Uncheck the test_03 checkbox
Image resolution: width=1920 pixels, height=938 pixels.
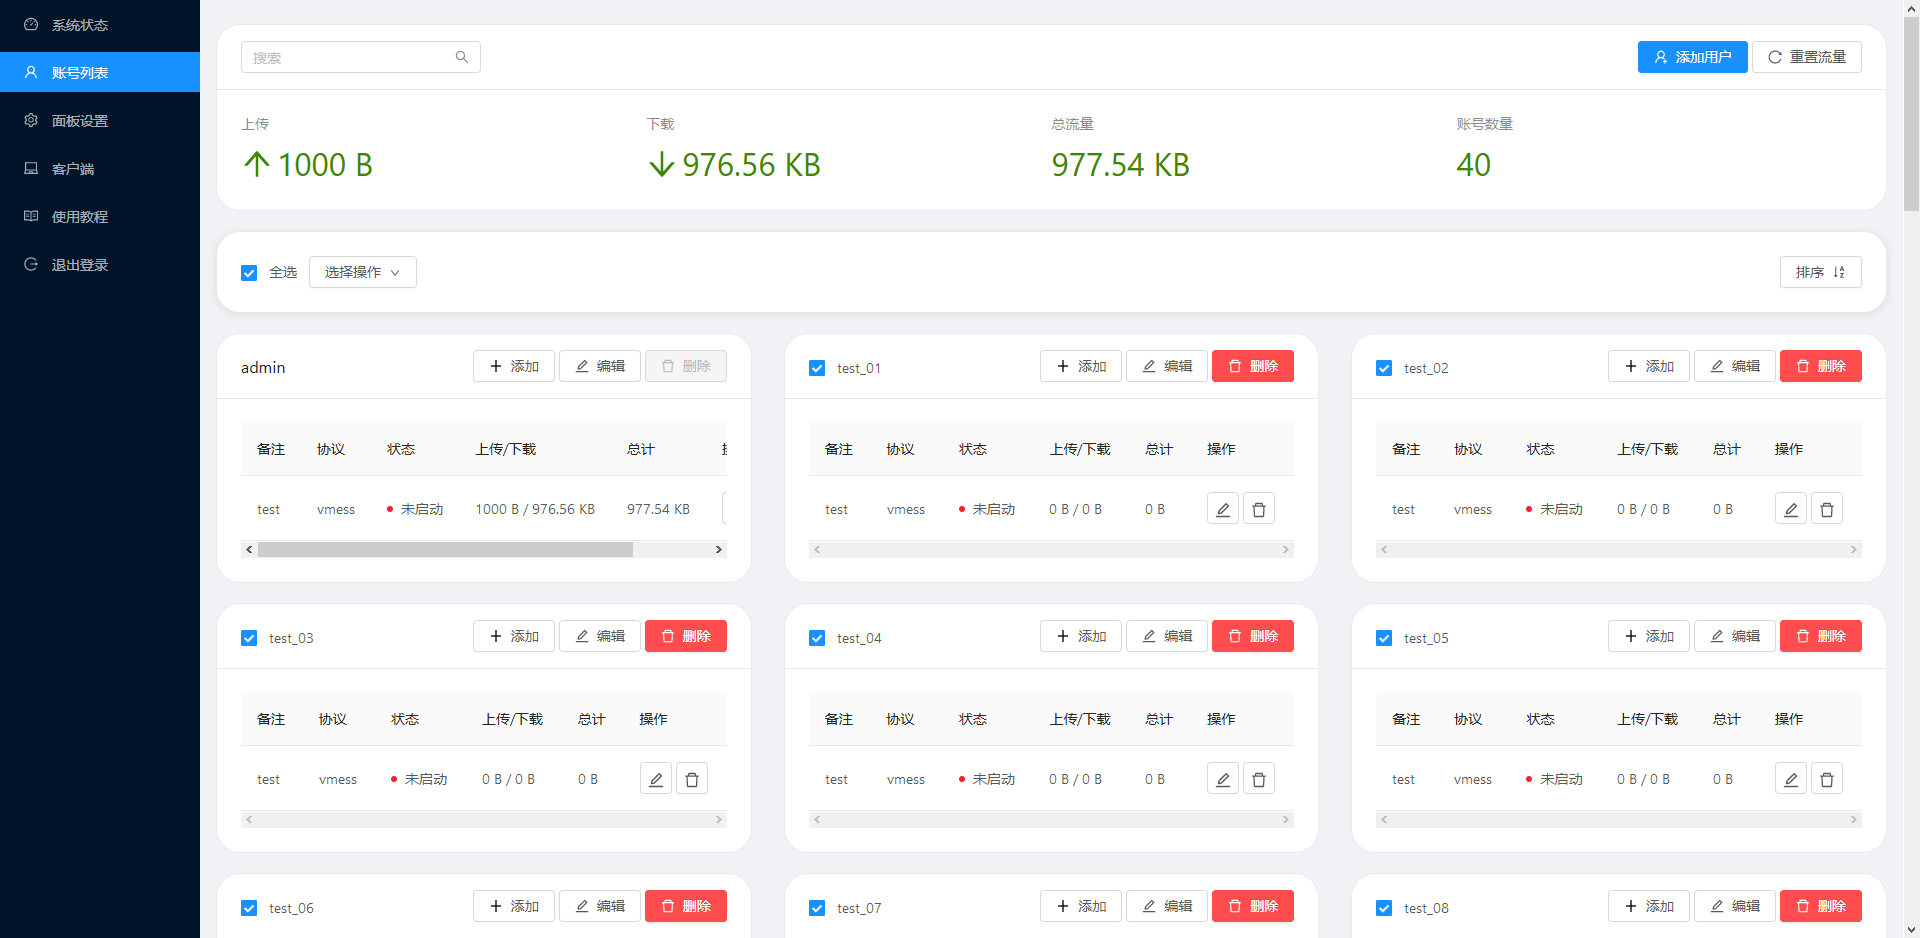(249, 638)
